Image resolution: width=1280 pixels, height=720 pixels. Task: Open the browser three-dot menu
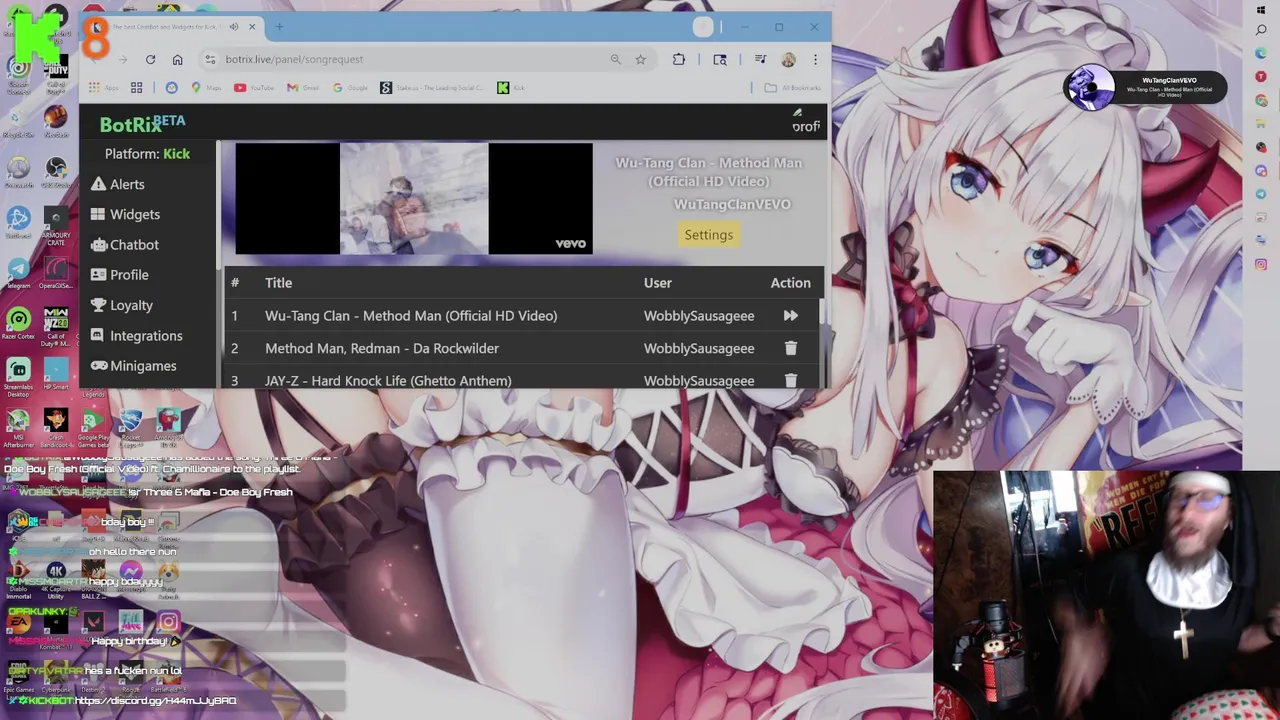tap(815, 59)
